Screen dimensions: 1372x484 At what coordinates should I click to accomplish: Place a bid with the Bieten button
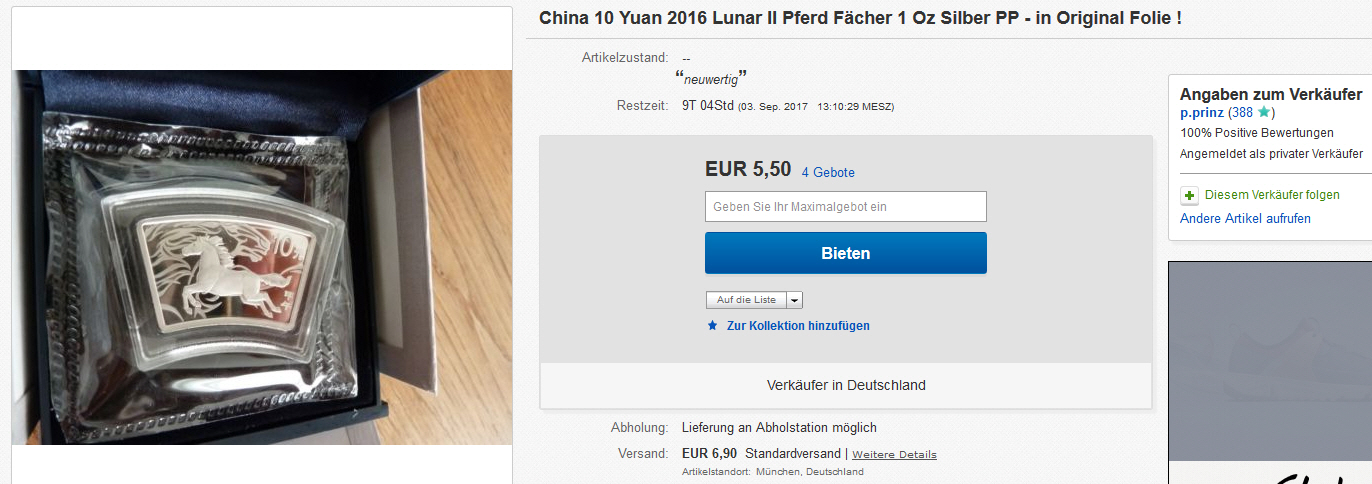(846, 253)
